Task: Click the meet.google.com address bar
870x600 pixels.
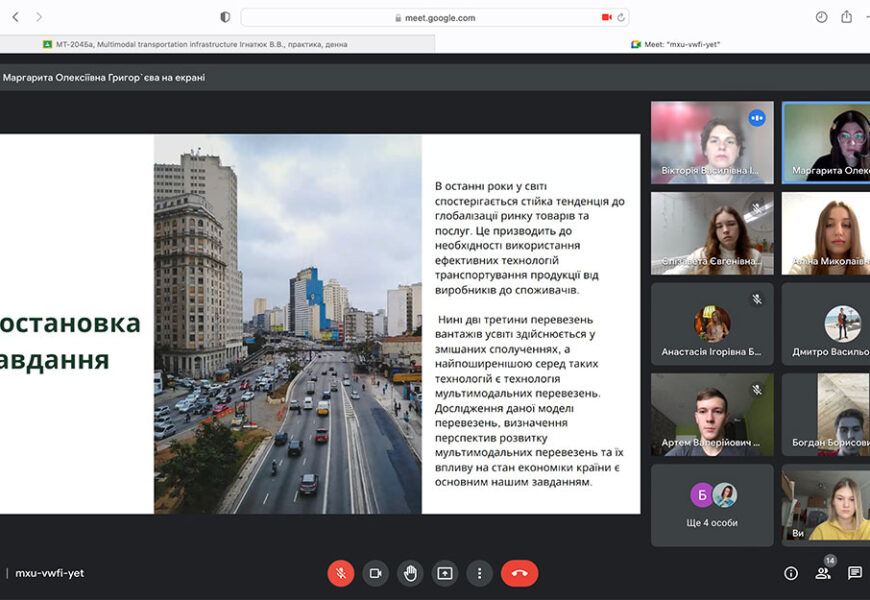Action: point(435,17)
